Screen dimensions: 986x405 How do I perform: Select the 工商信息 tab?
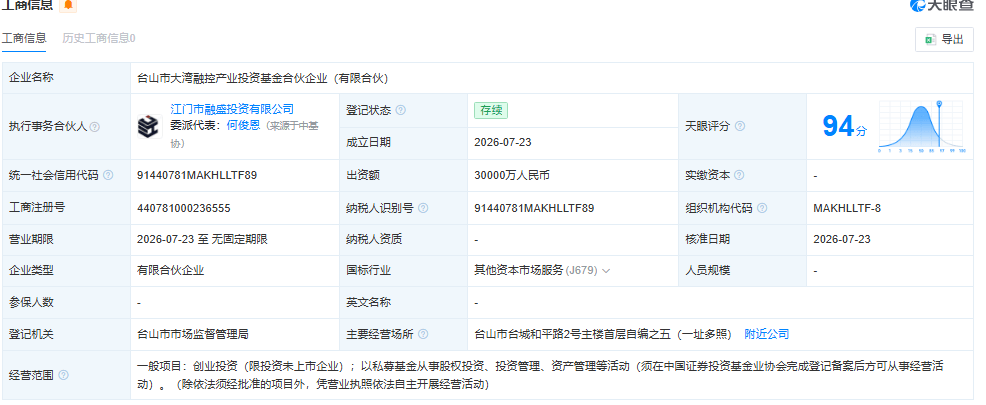pos(24,38)
